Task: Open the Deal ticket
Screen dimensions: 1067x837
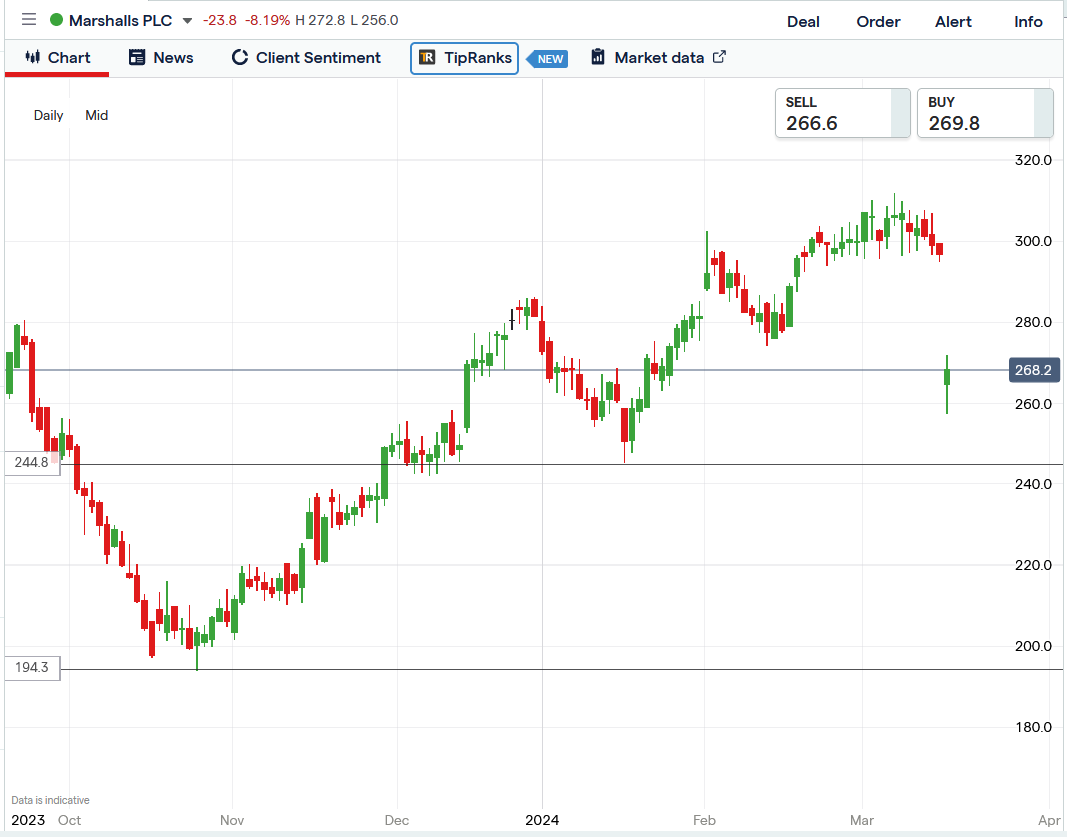Action: (x=803, y=22)
